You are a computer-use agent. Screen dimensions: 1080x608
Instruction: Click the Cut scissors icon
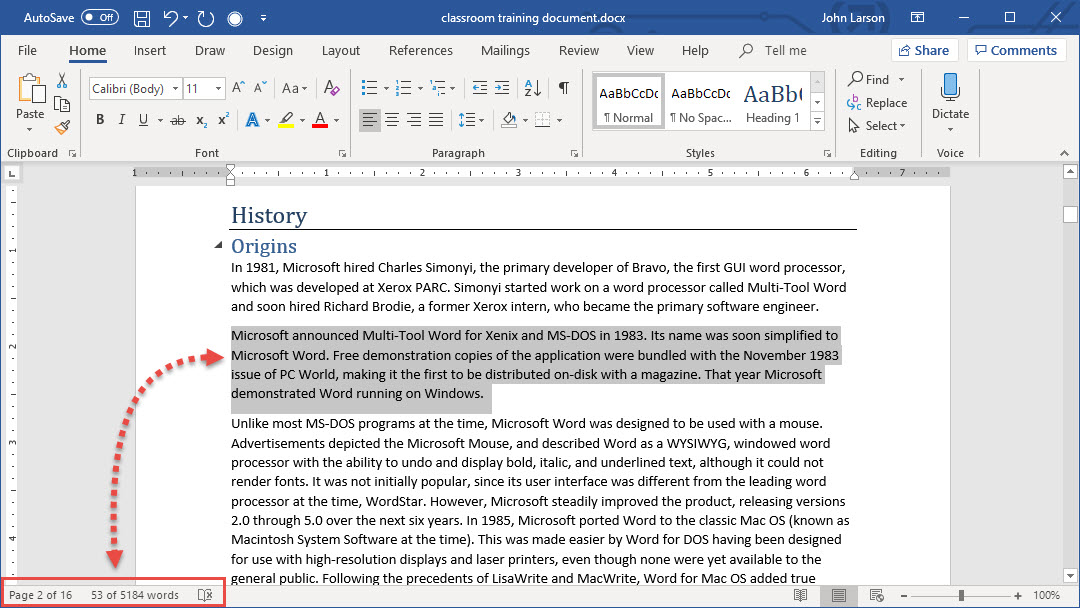[x=62, y=81]
